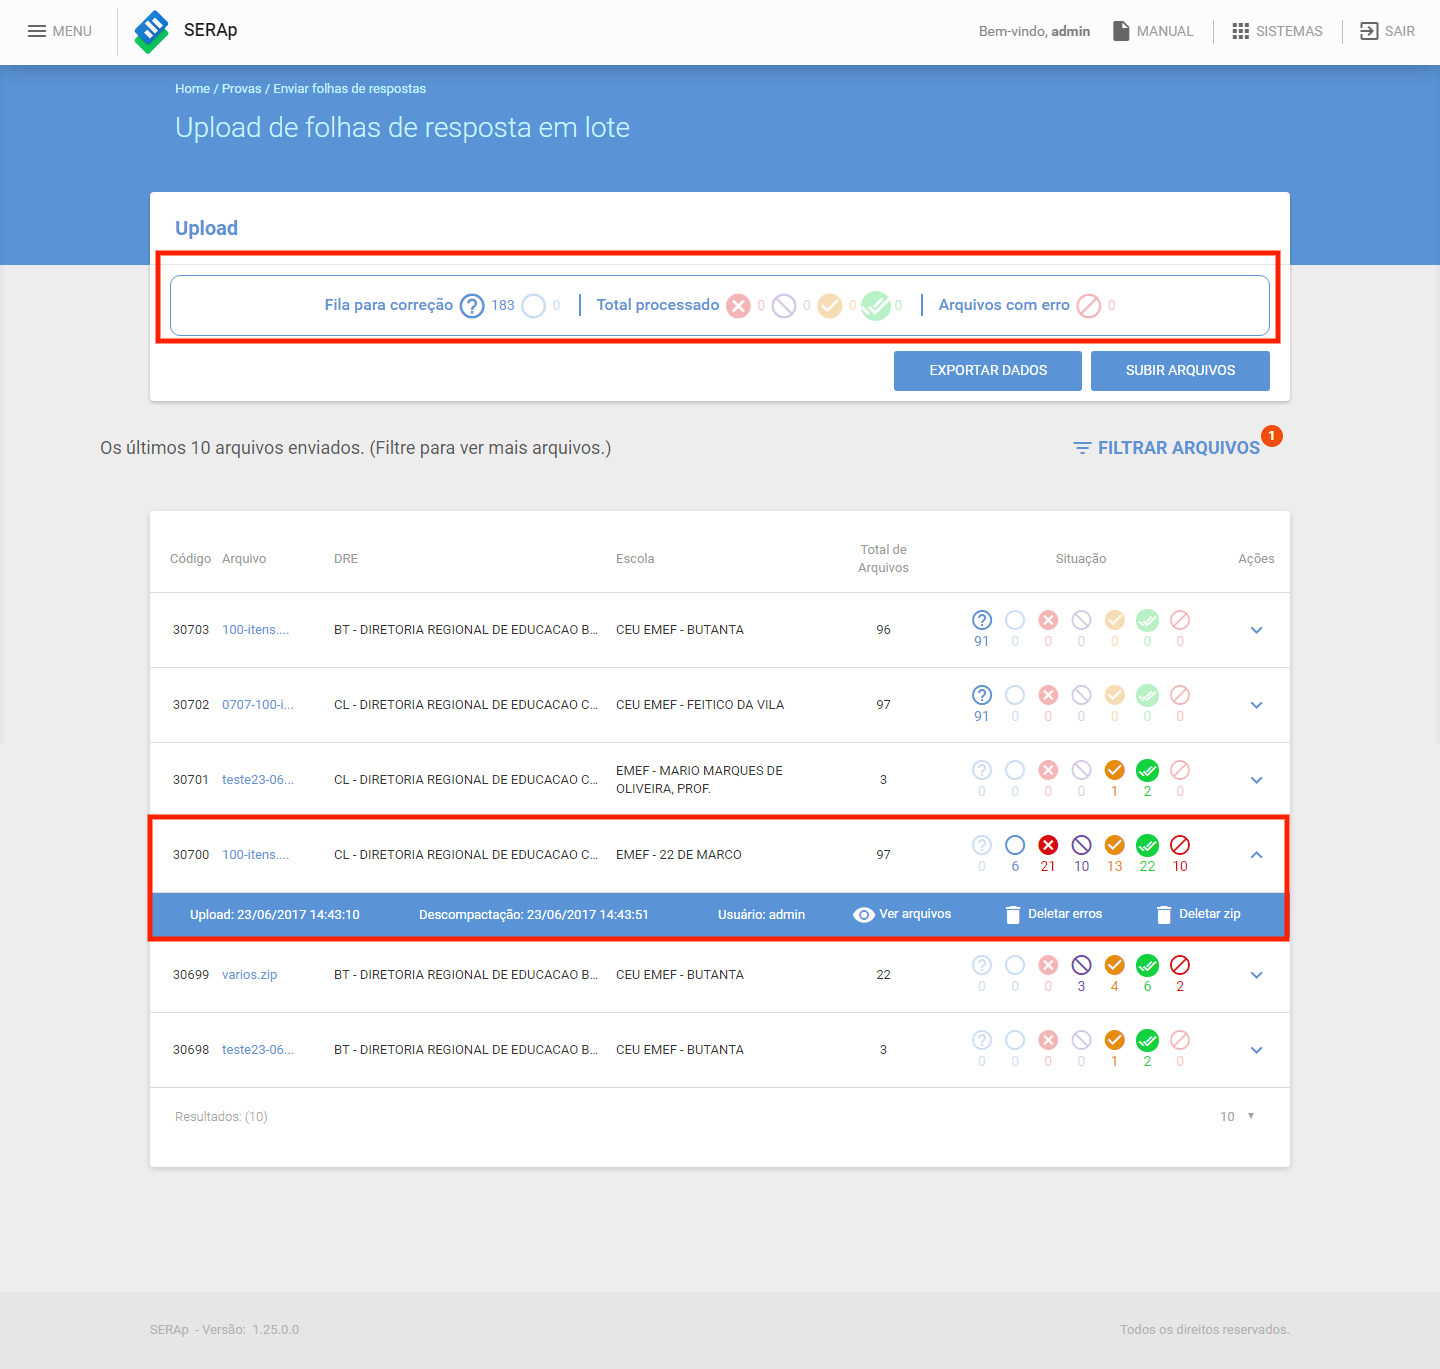Click the Arquivos com erro red slash icon
The height and width of the screenshot is (1369, 1440).
[x=1089, y=305]
